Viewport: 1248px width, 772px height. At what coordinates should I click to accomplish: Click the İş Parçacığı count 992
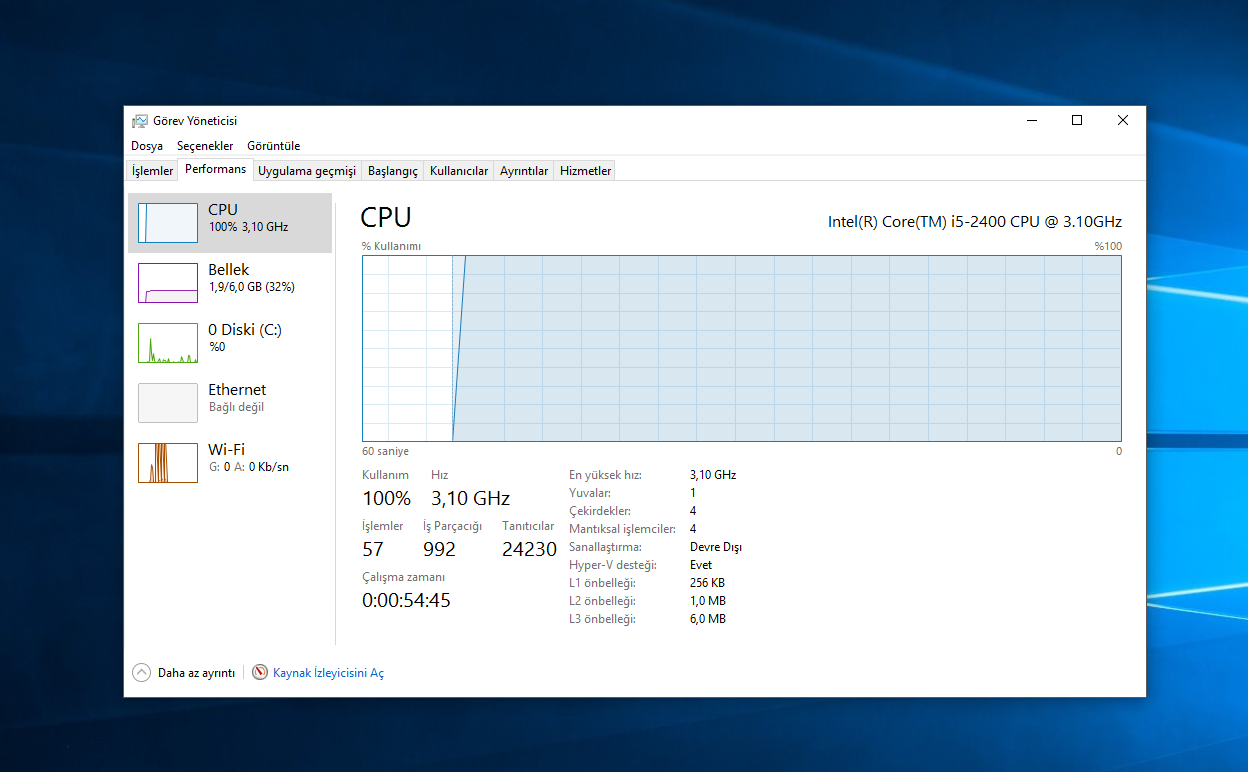pos(439,549)
